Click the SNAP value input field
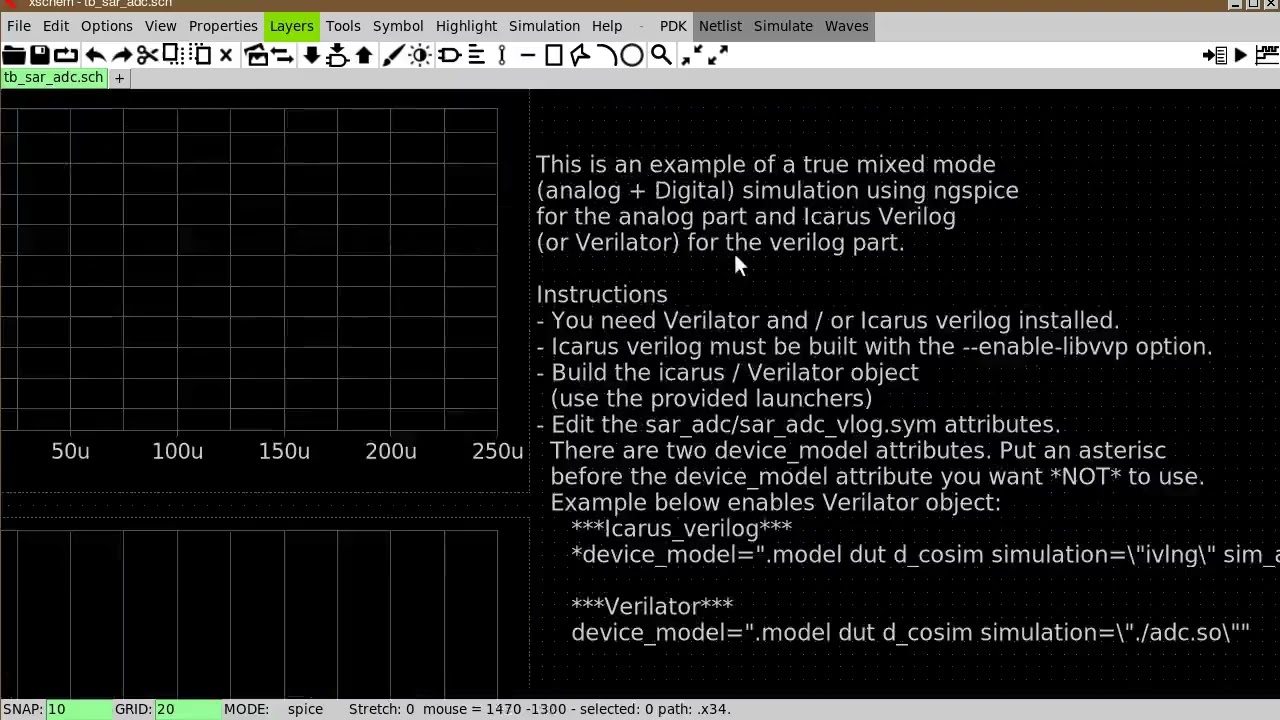 (x=79, y=709)
